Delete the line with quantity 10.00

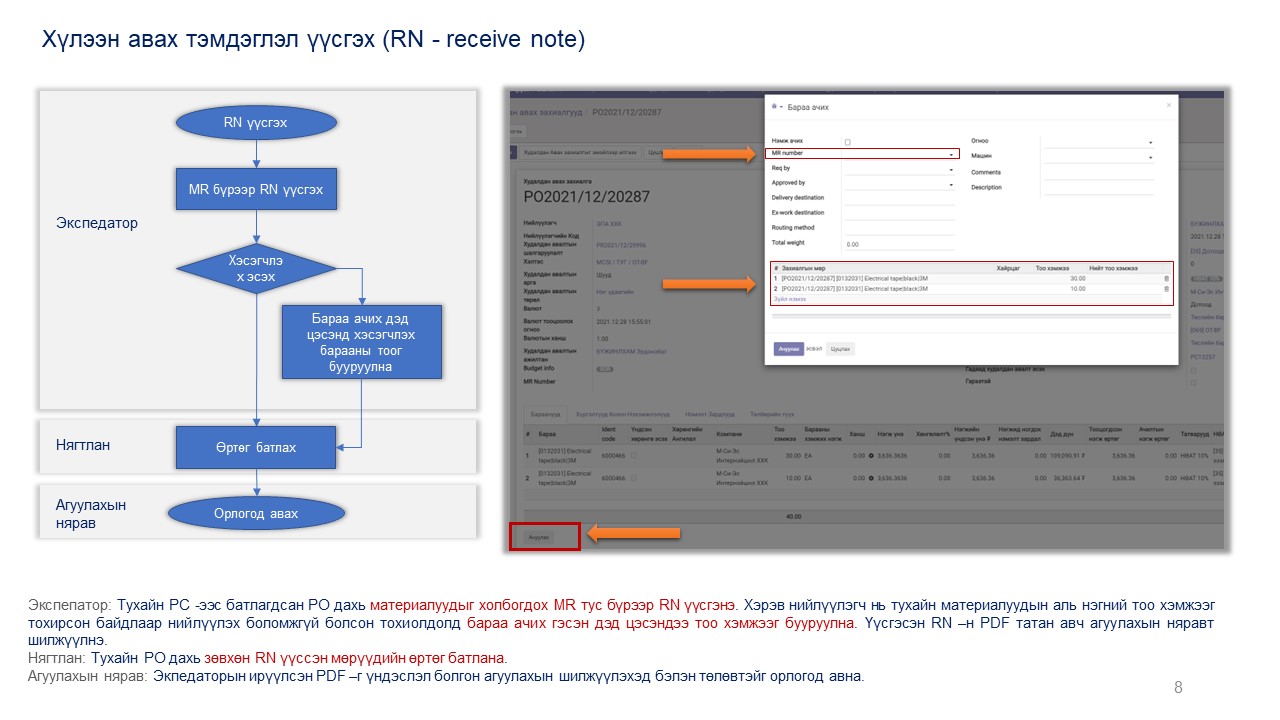point(1165,289)
